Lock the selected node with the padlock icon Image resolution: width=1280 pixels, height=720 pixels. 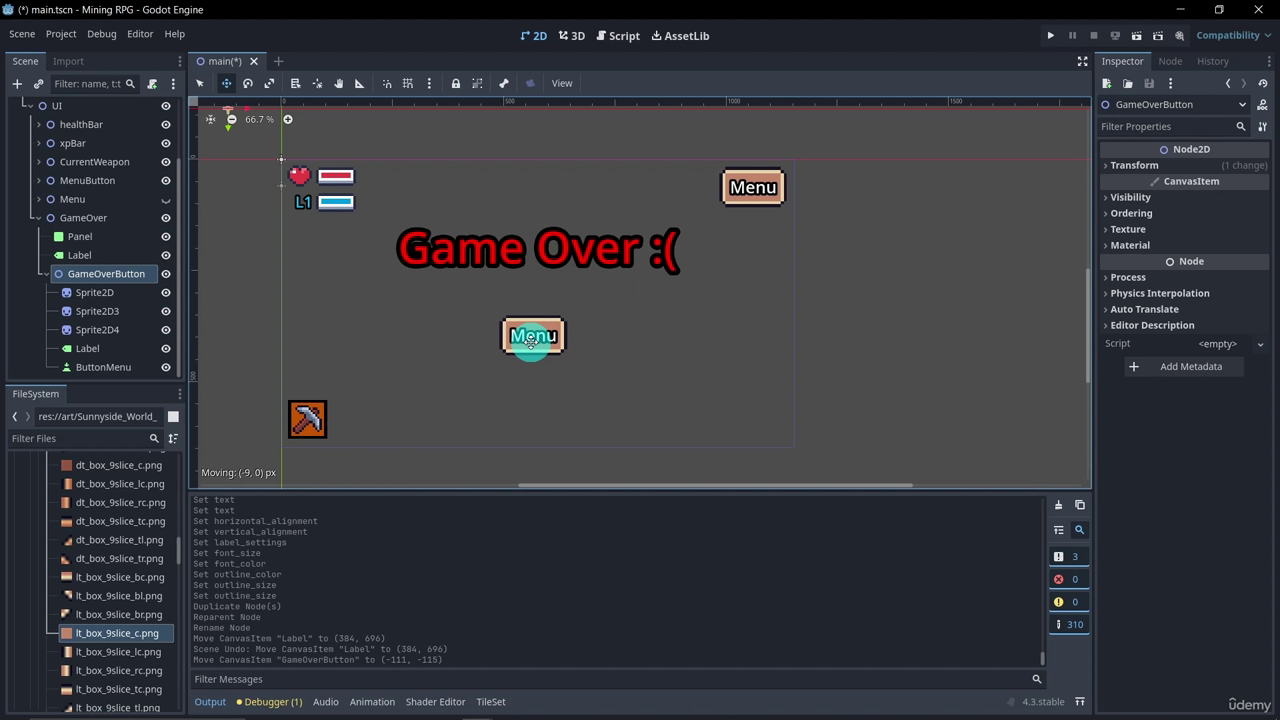(455, 83)
